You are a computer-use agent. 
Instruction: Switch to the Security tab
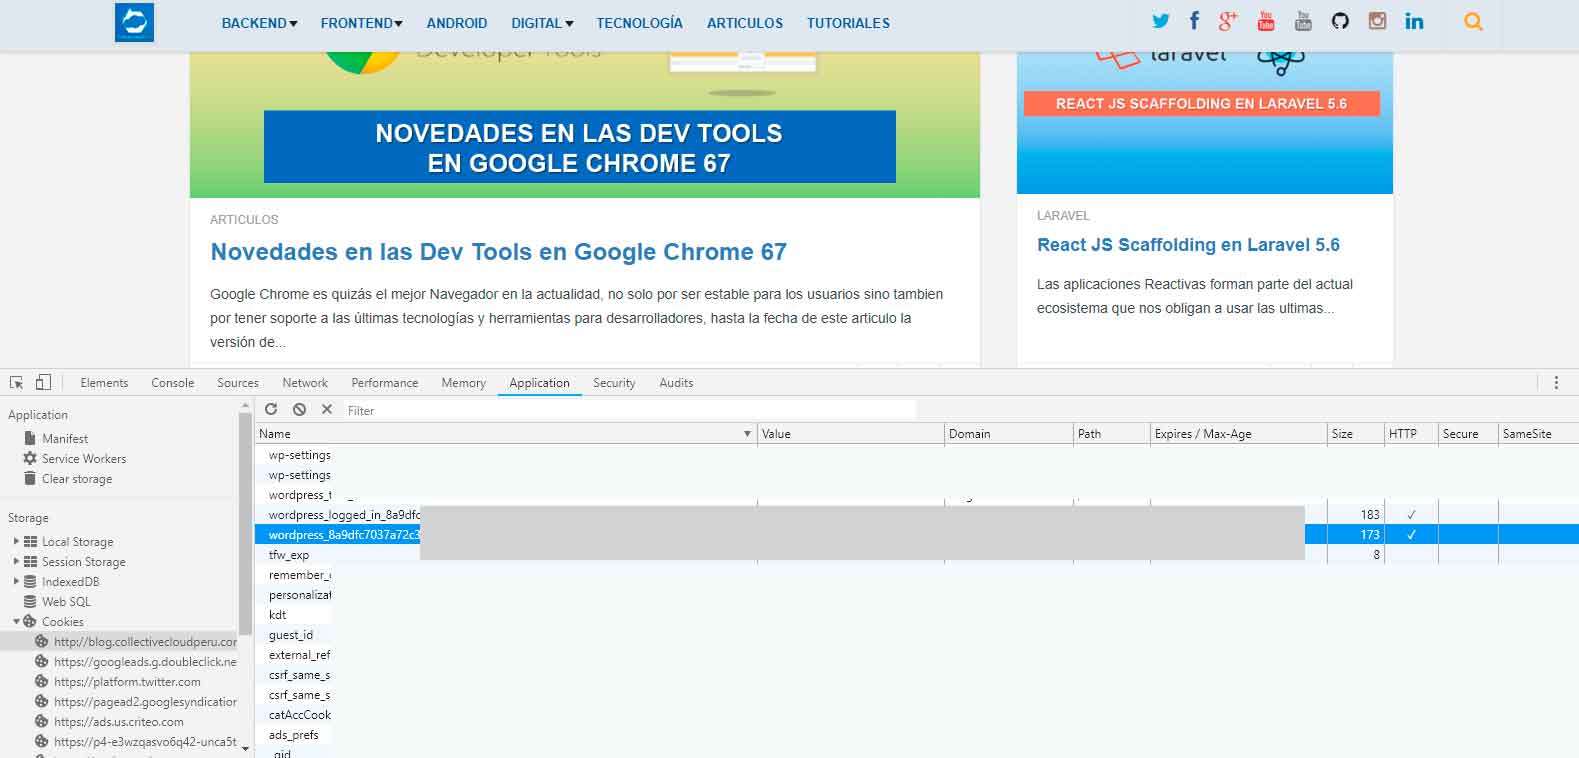point(614,383)
